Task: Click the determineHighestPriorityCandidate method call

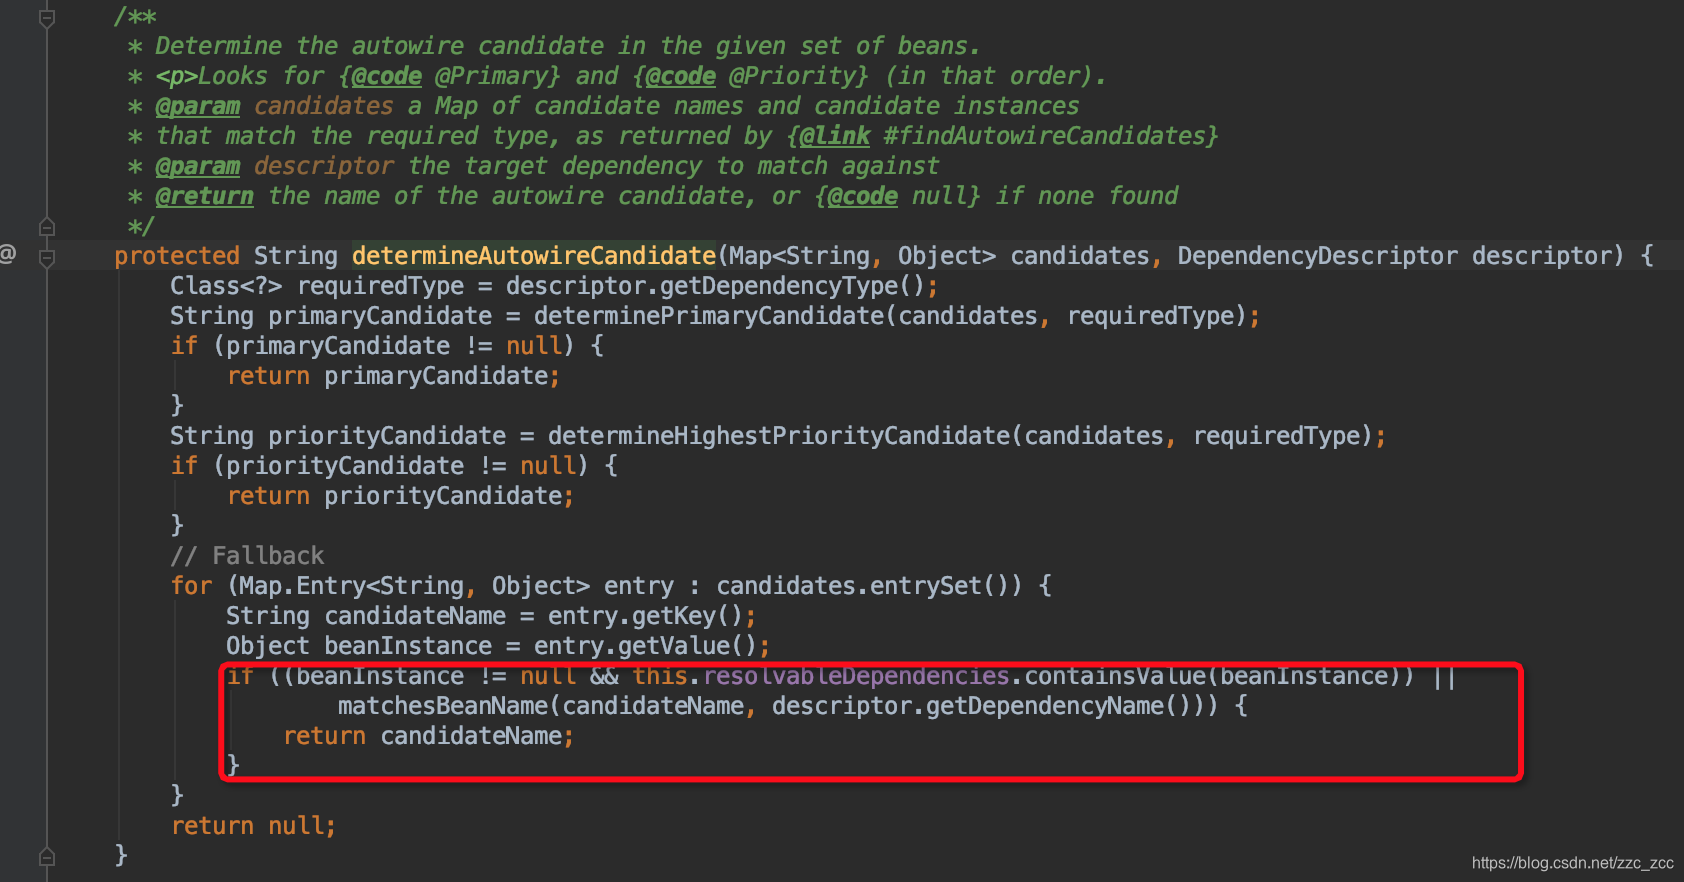Action: [x=779, y=436]
